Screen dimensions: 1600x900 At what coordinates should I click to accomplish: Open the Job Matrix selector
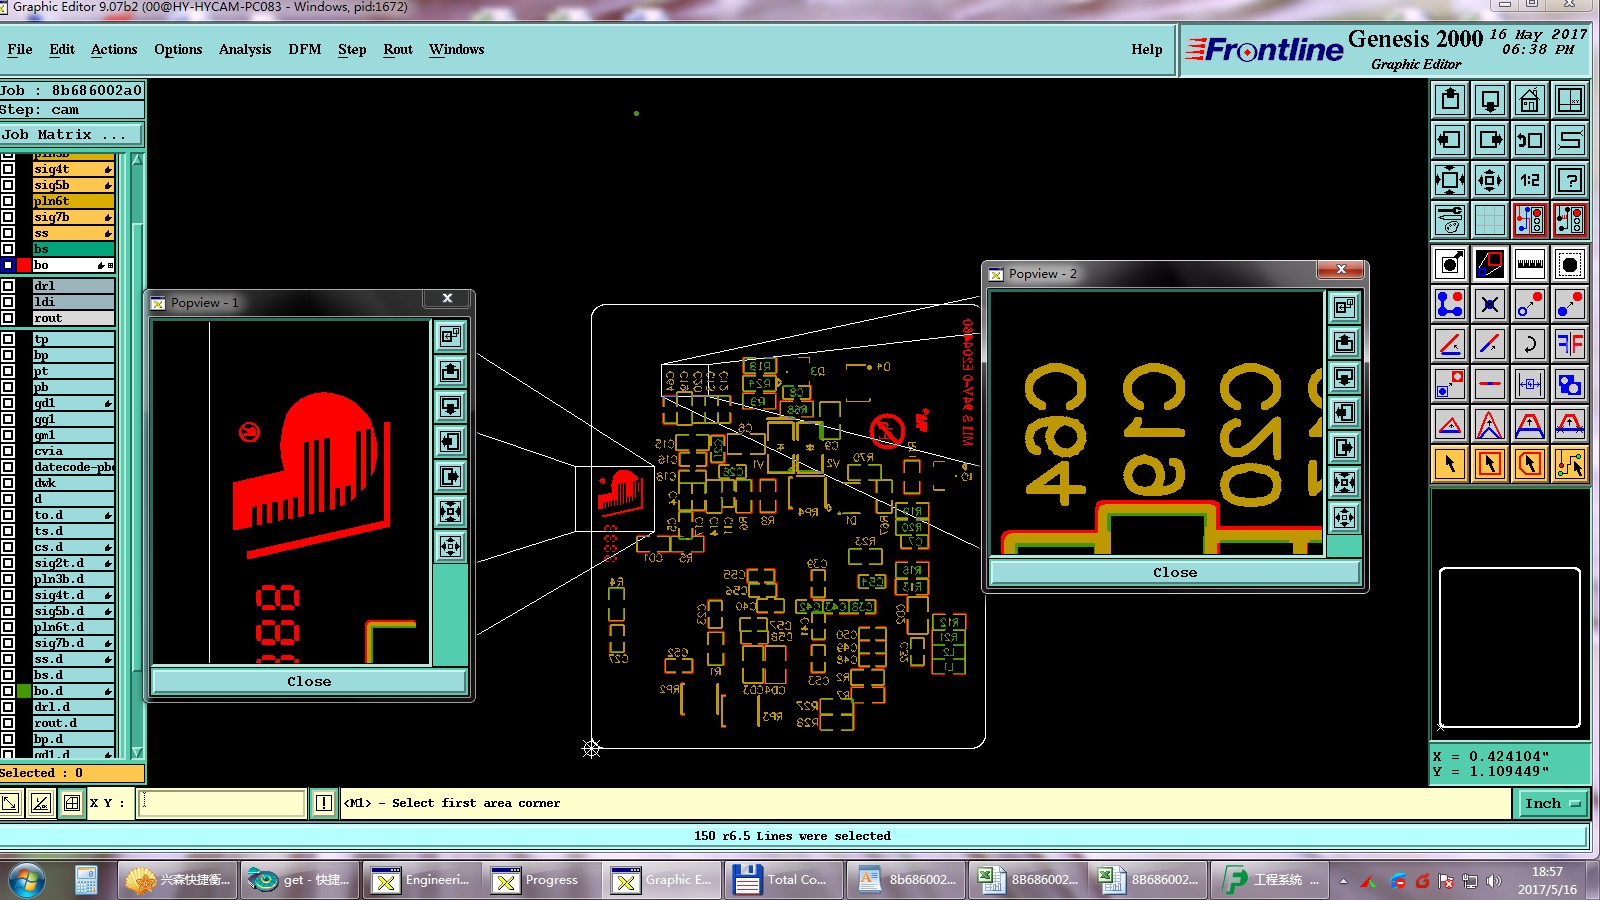click(x=72, y=134)
